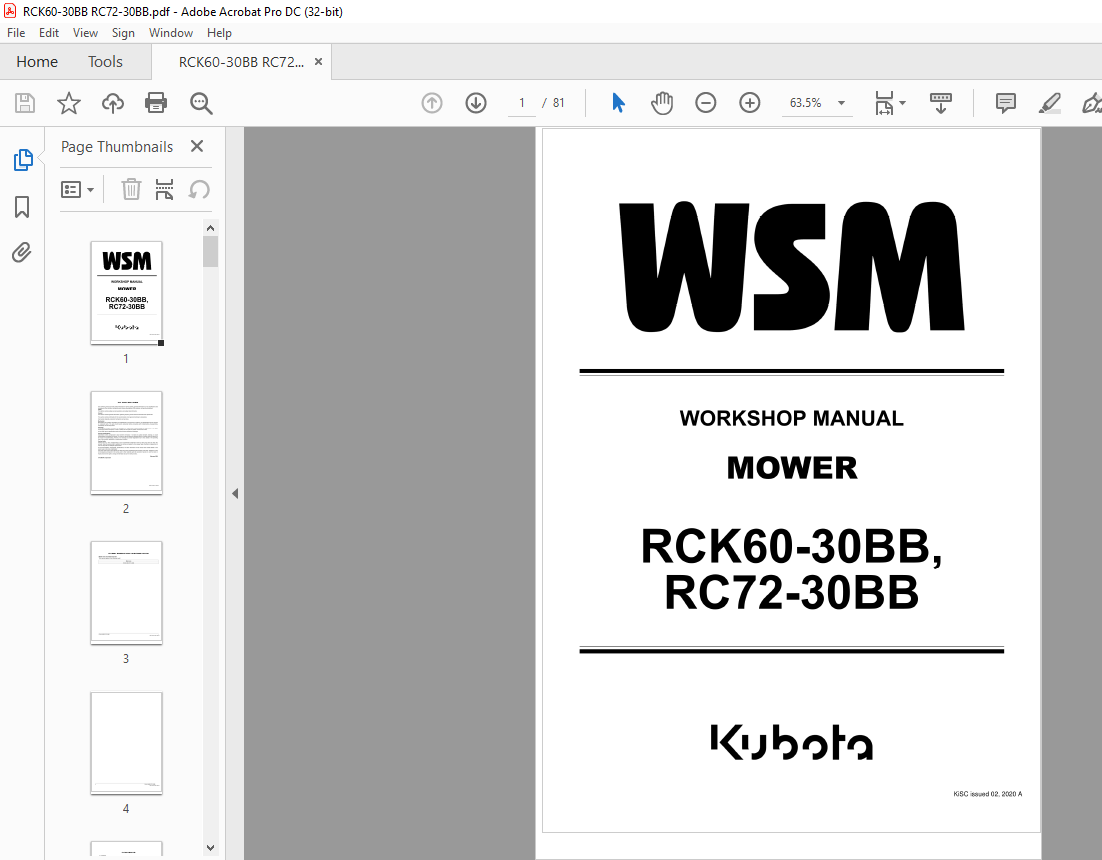The image size is (1102, 860).
Task: Click the fit page width icon
Action: pyautogui.click(x=884, y=103)
